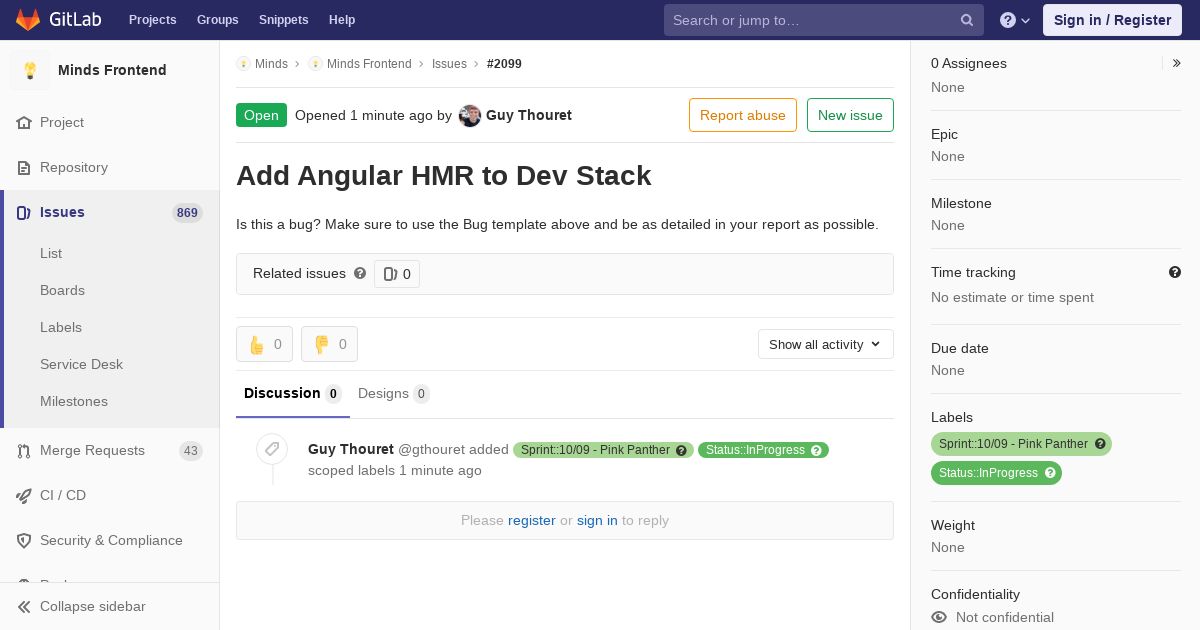Click the label tag icon in the activity feed
Screen dimensions: 1200x630
[272, 449]
